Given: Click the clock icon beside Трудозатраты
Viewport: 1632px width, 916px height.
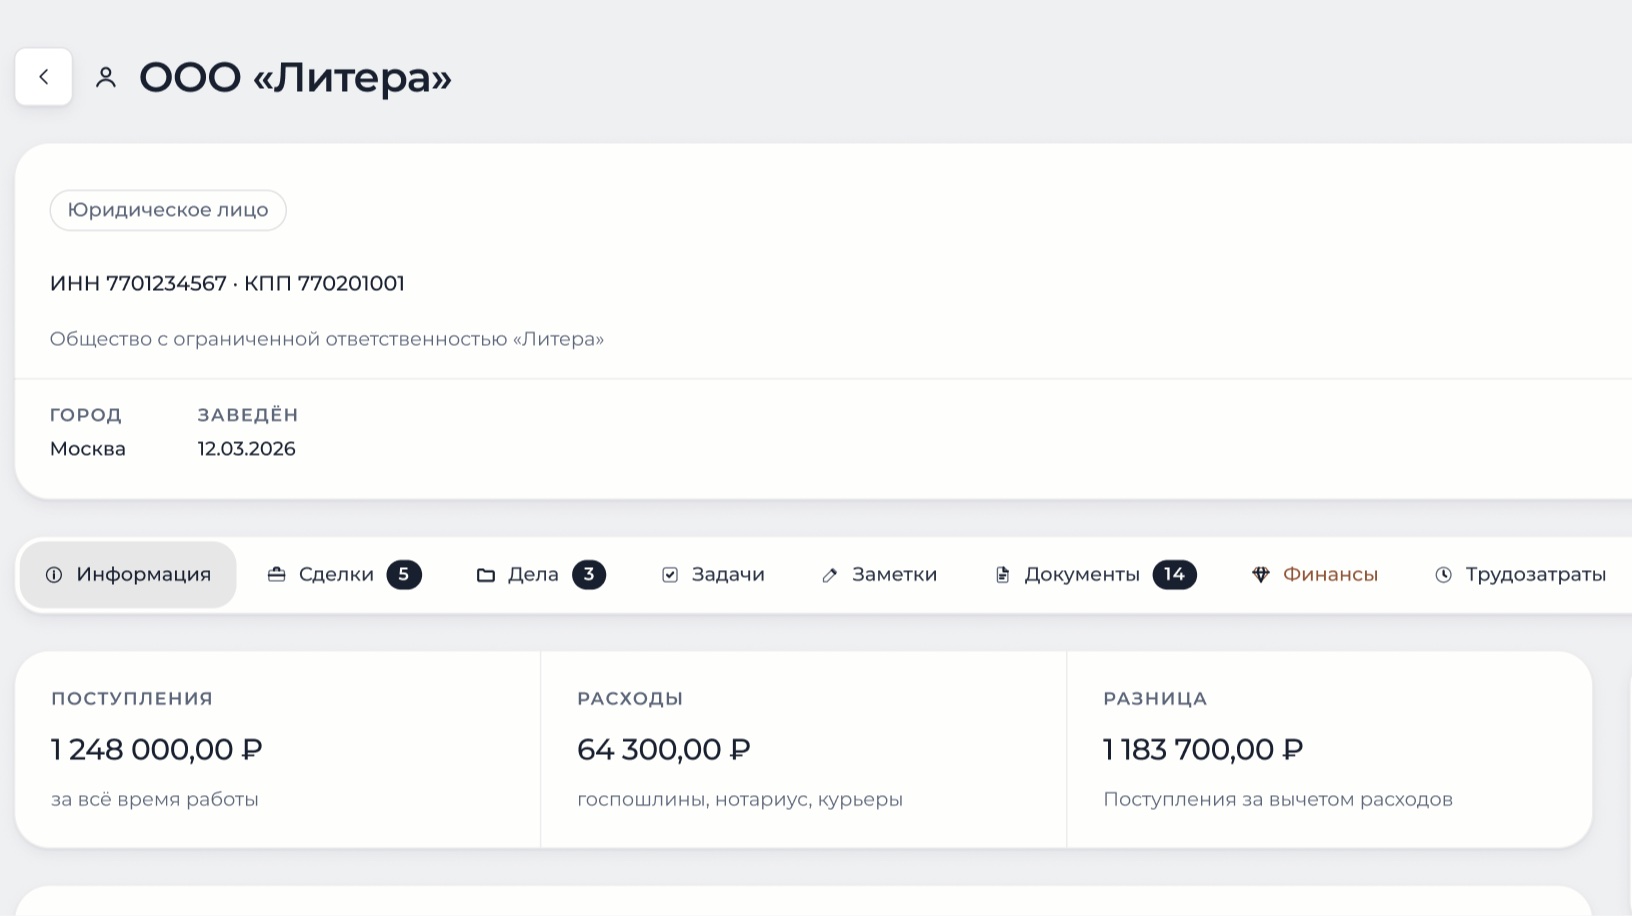Looking at the screenshot, I should coord(1444,575).
